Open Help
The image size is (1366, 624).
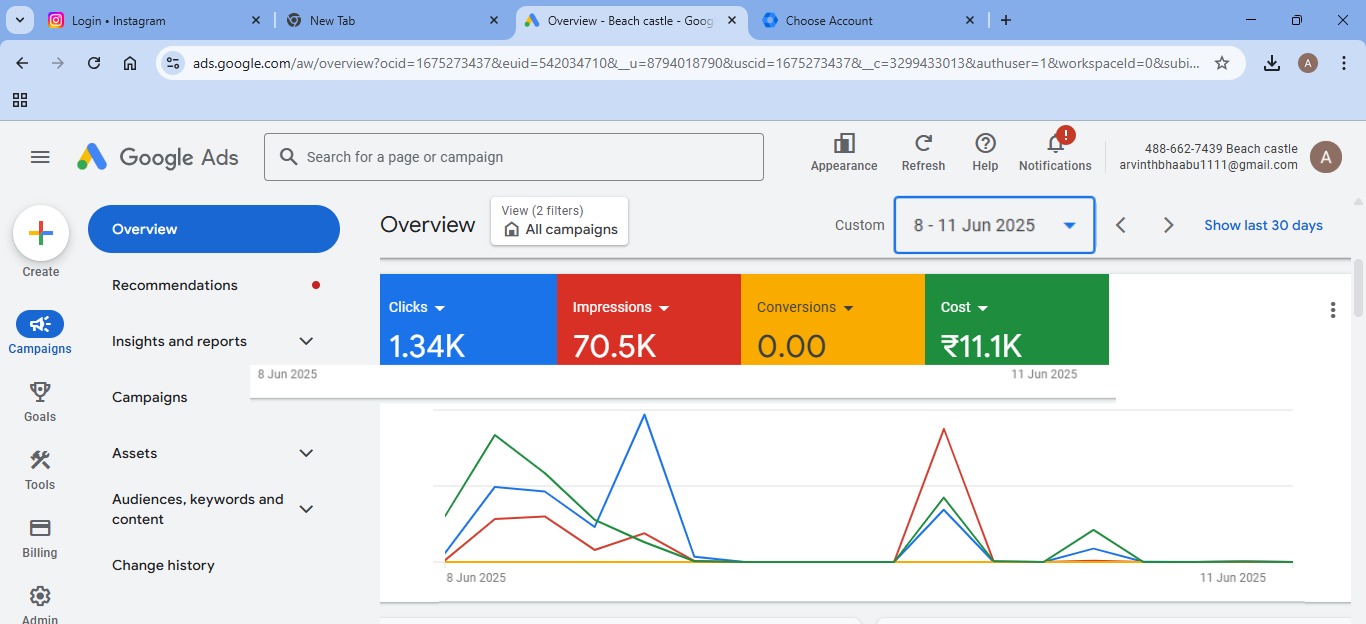point(985,153)
